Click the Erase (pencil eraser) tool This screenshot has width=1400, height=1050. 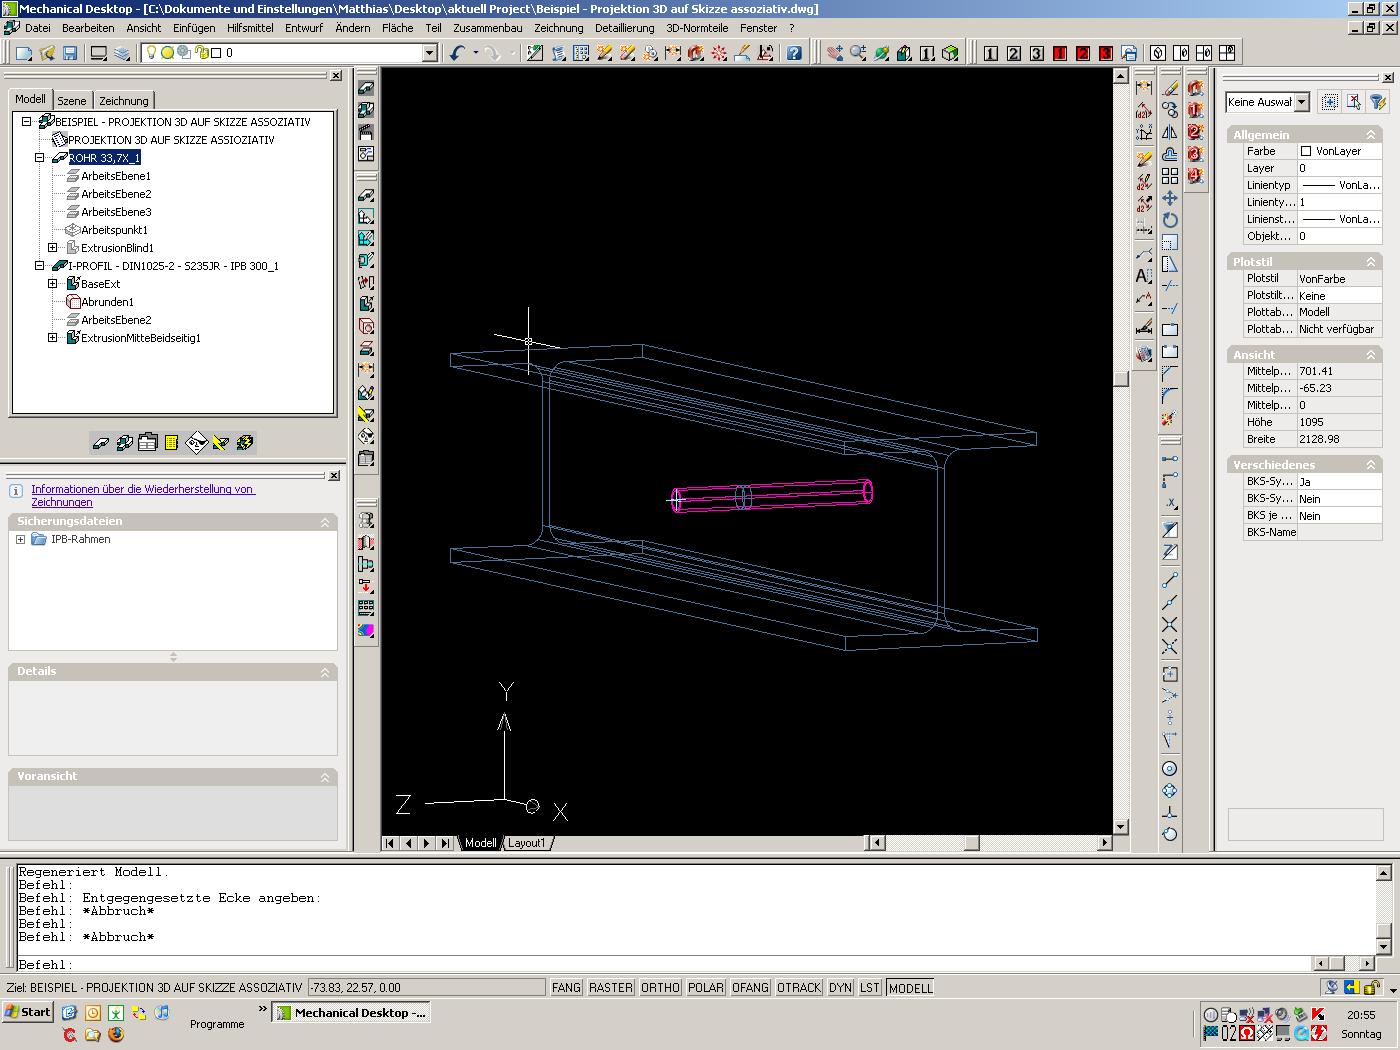(x=1170, y=88)
